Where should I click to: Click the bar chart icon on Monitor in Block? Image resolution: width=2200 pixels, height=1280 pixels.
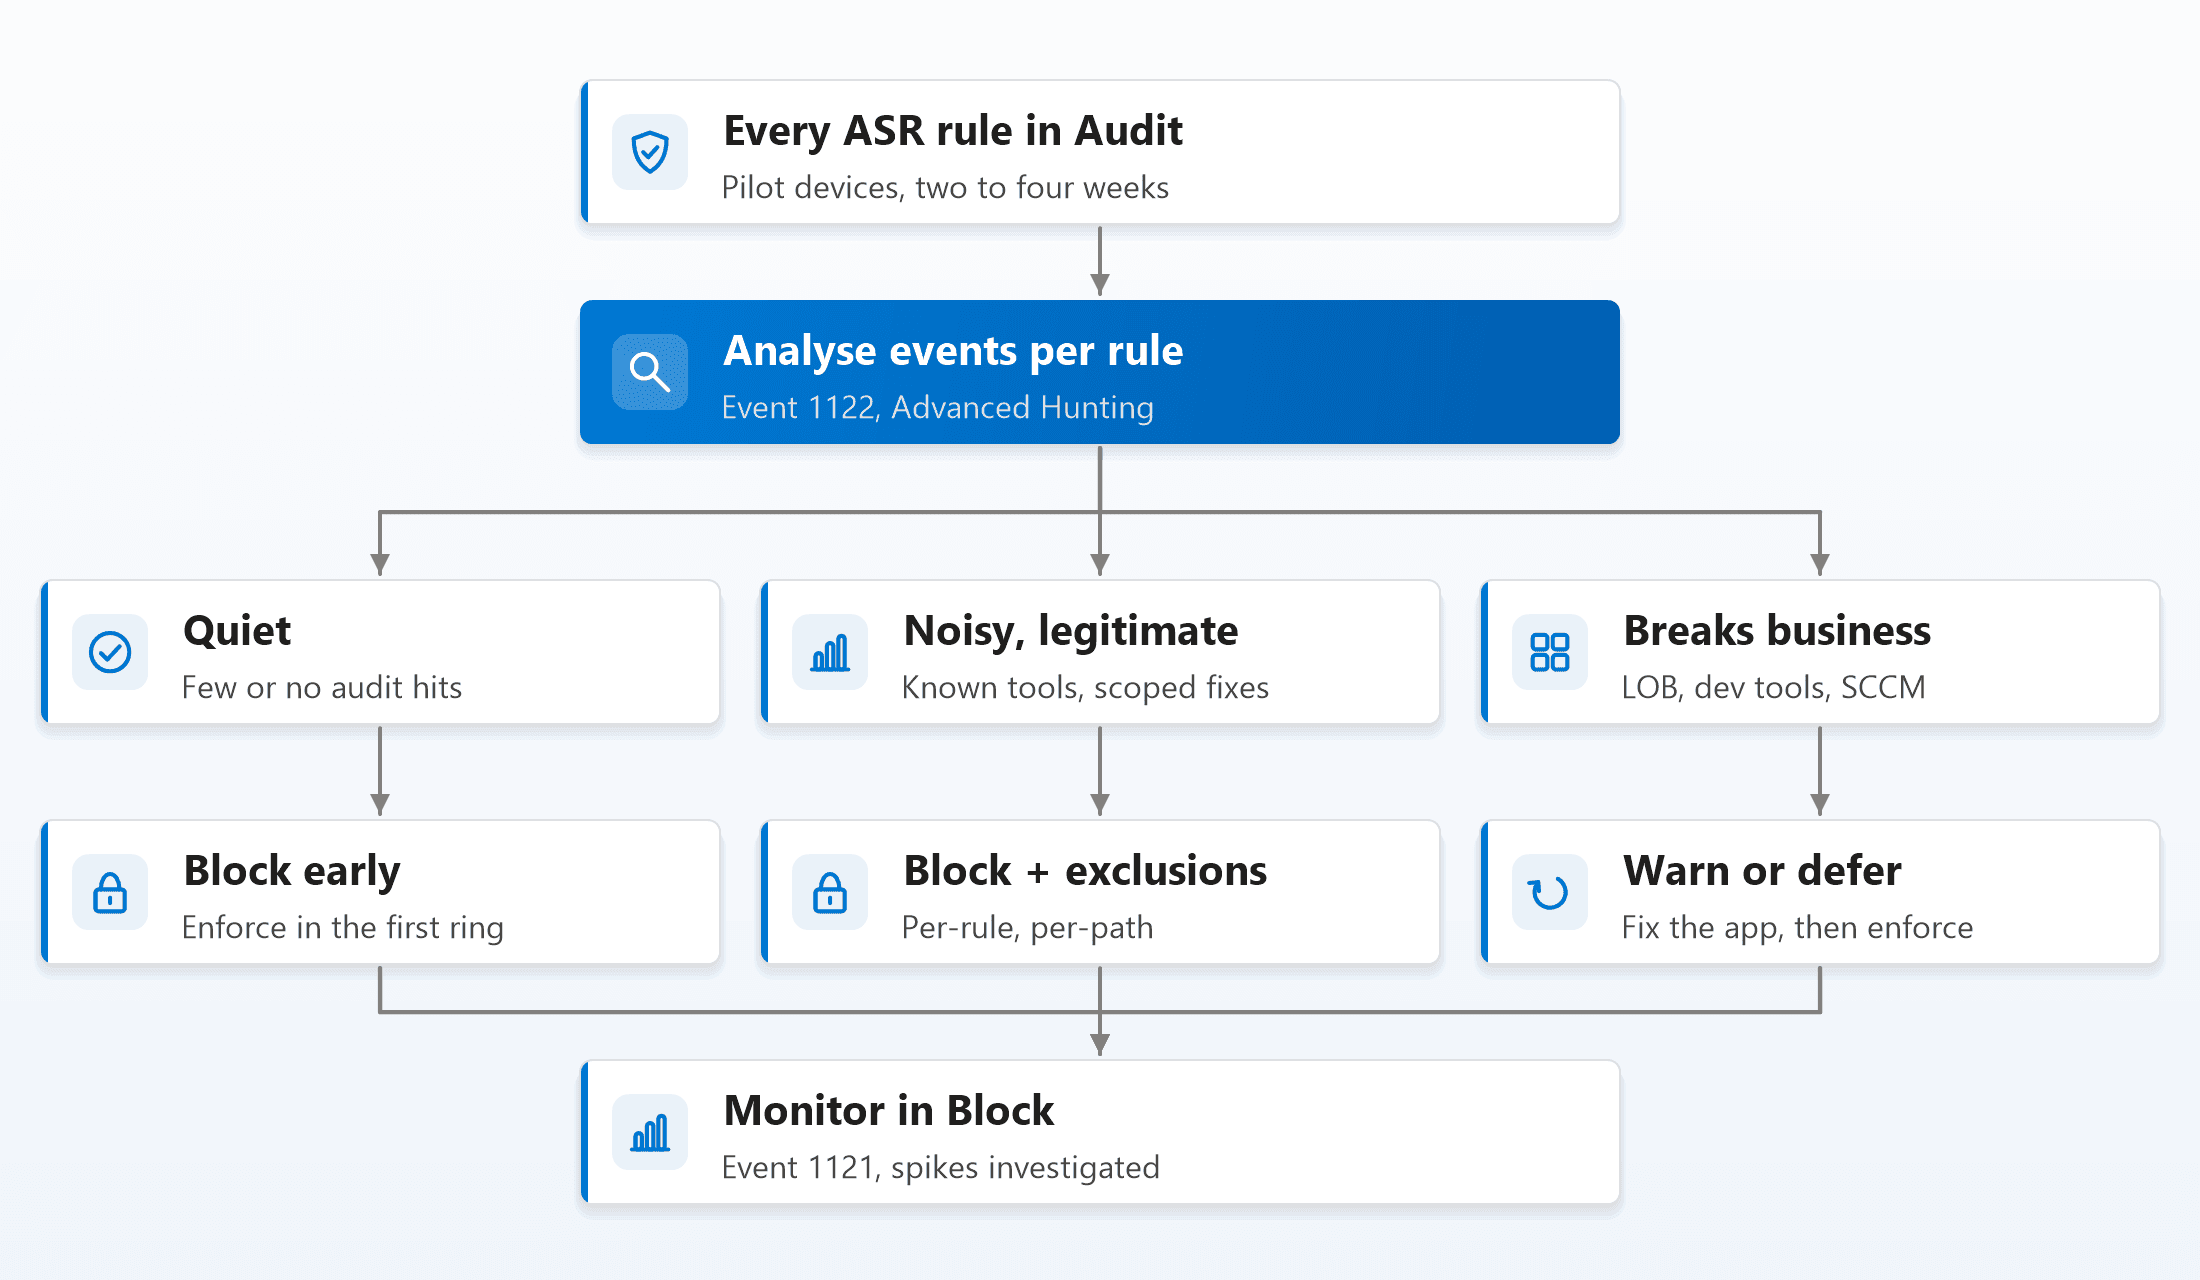650,1132
